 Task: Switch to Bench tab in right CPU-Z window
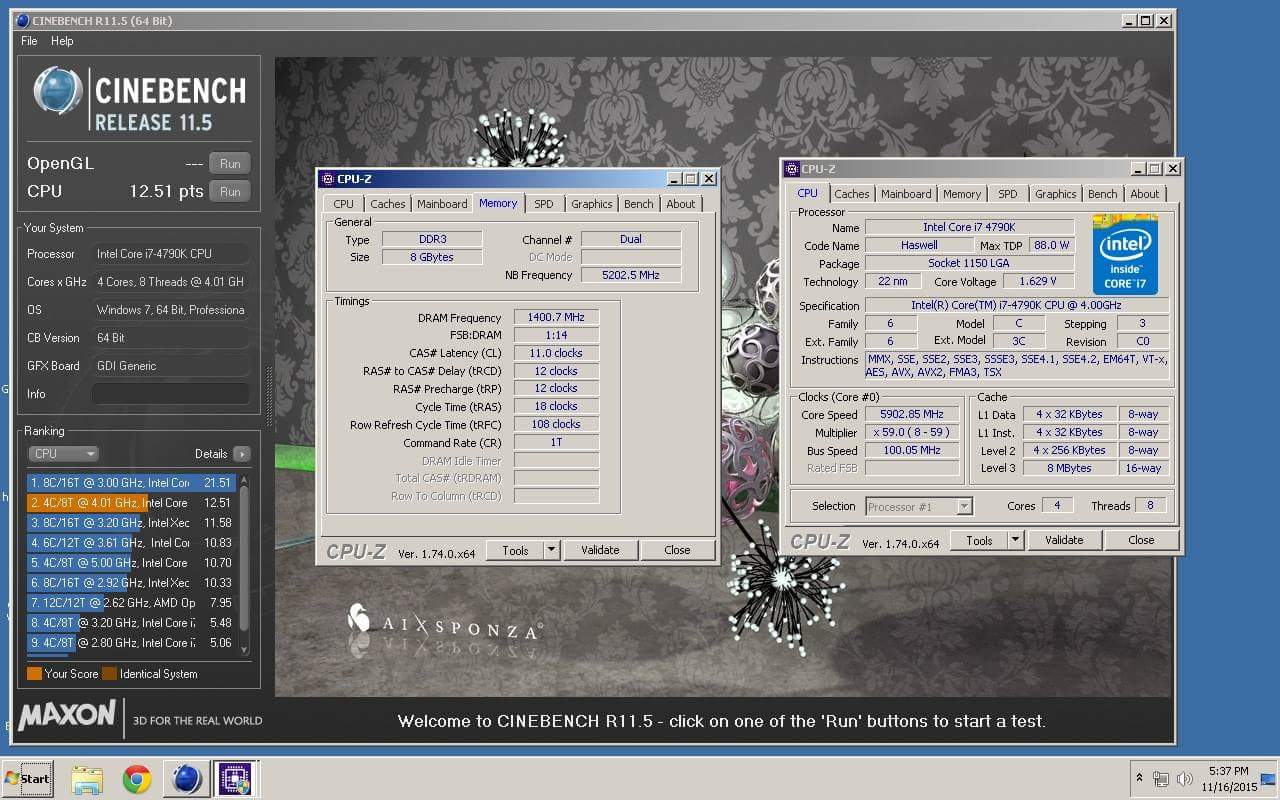tap(1102, 194)
